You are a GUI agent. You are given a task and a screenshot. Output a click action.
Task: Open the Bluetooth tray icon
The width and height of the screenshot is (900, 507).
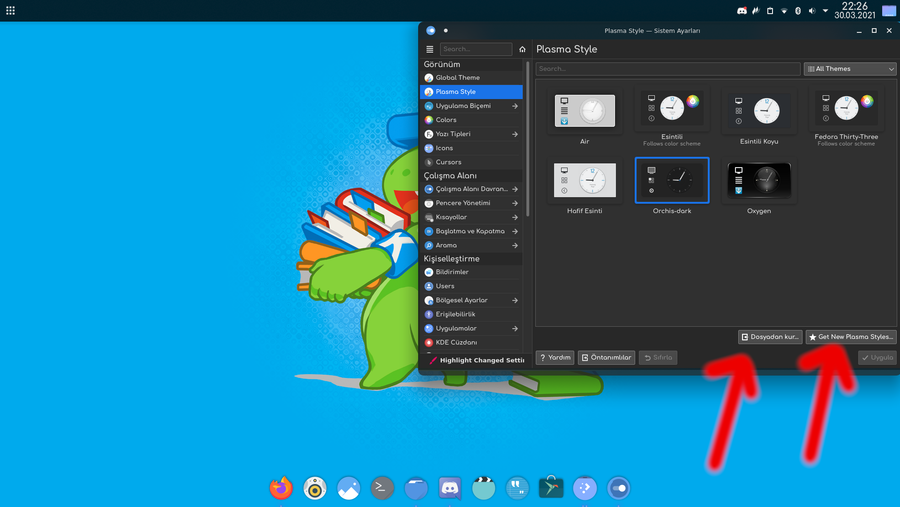[x=798, y=11]
